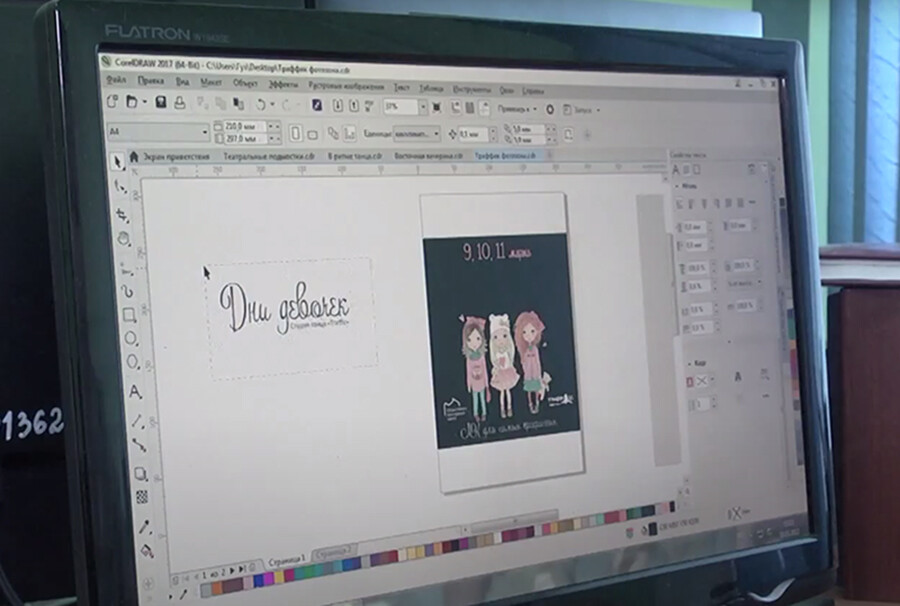Switch to Восточная вечеринка.cdr document tab
The width and height of the screenshot is (900, 606).
[x=428, y=156]
